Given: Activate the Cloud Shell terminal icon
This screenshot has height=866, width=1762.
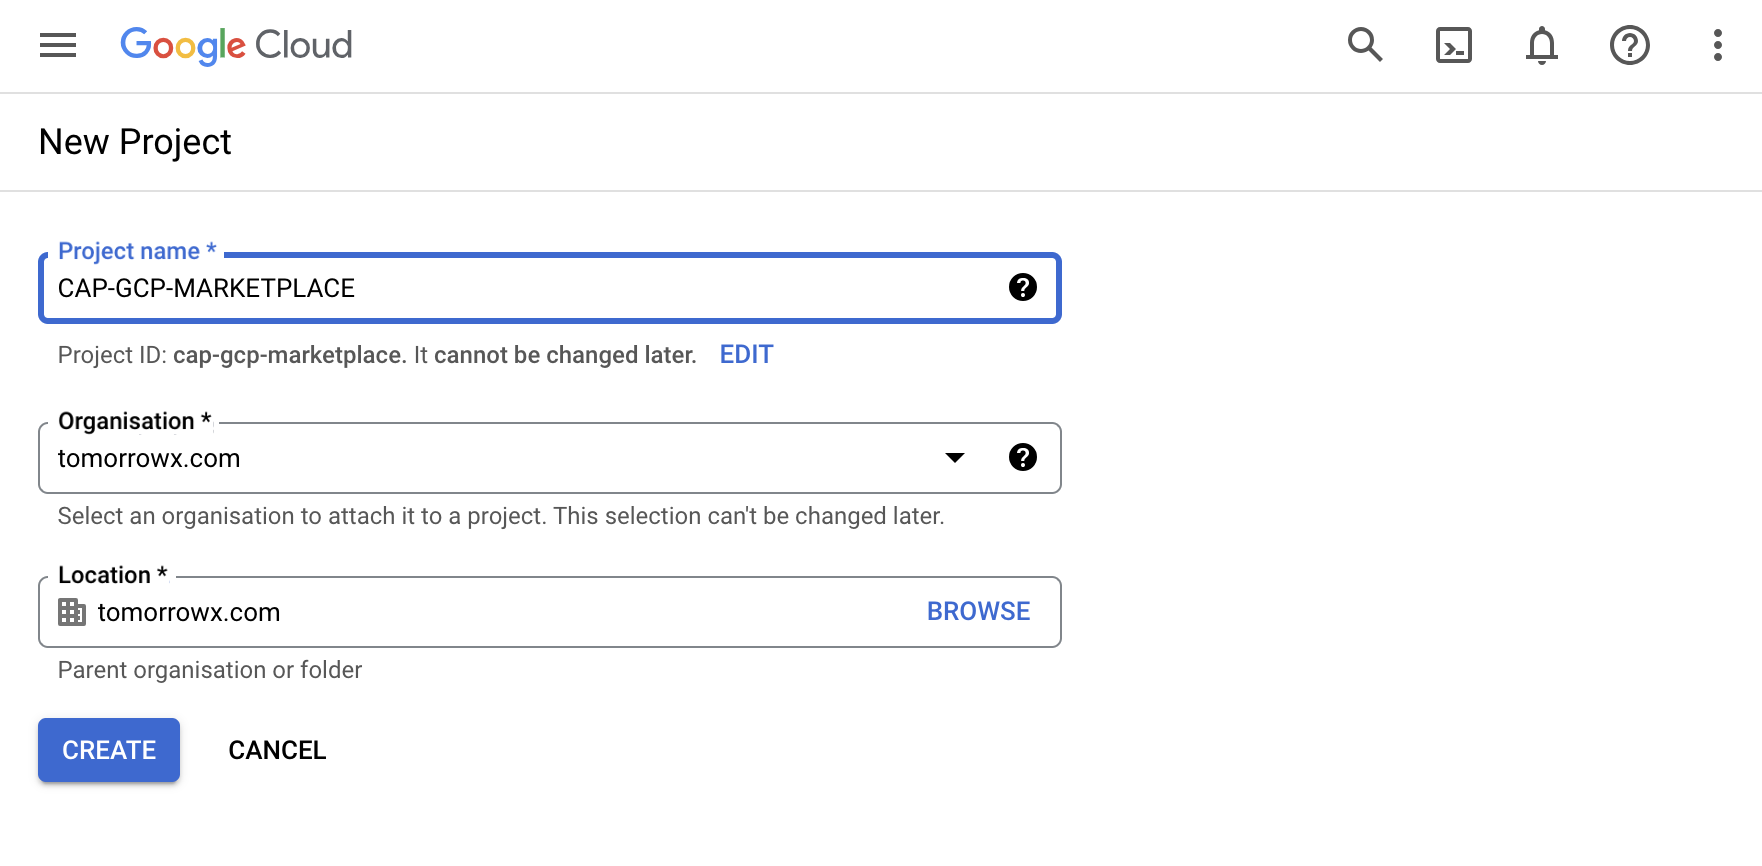Looking at the screenshot, I should click(1453, 45).
